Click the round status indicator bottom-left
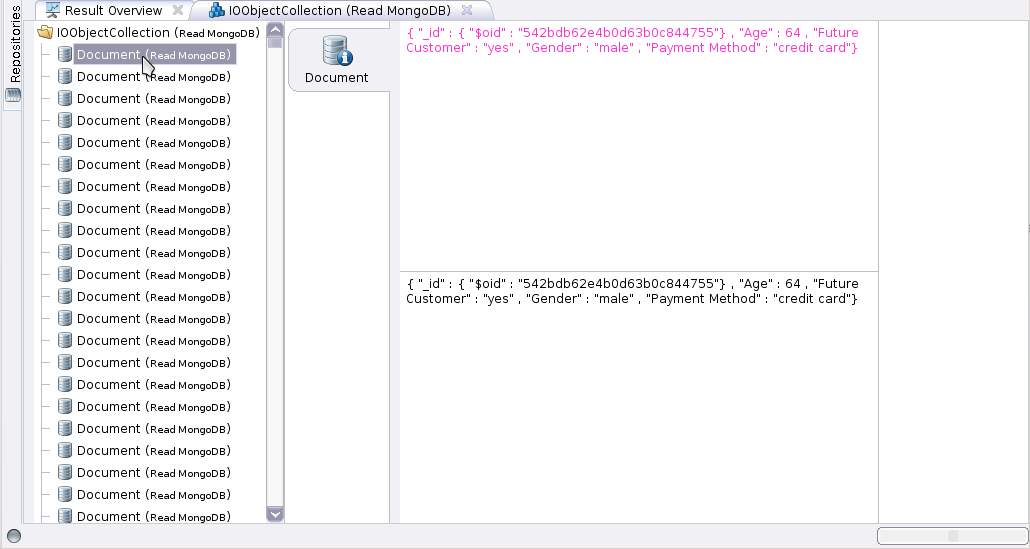Image resolution: width=1030 pixels, height=549 pixels. (x=14, y=536)
